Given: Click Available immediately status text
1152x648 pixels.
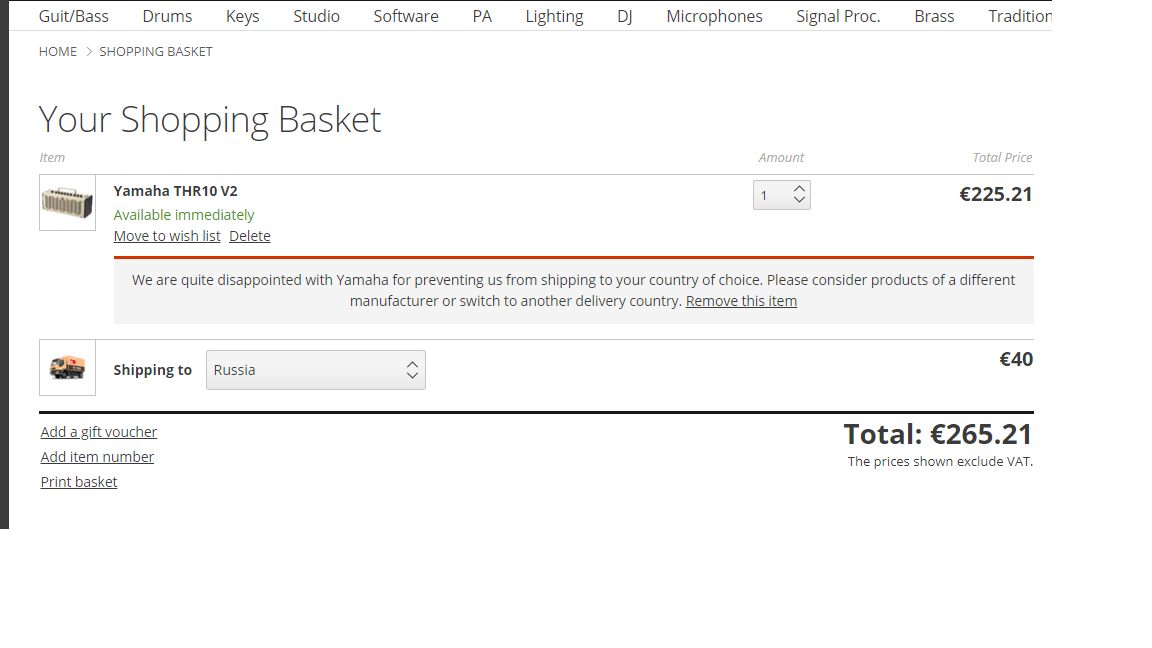Looking at the screenshot, I should pyautogui.click(x=184, y=215).
